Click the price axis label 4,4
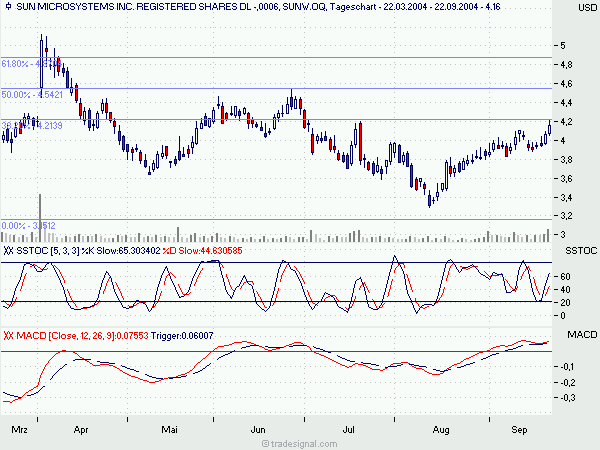This screenshot has height=450, width=600. pos(566,103)
